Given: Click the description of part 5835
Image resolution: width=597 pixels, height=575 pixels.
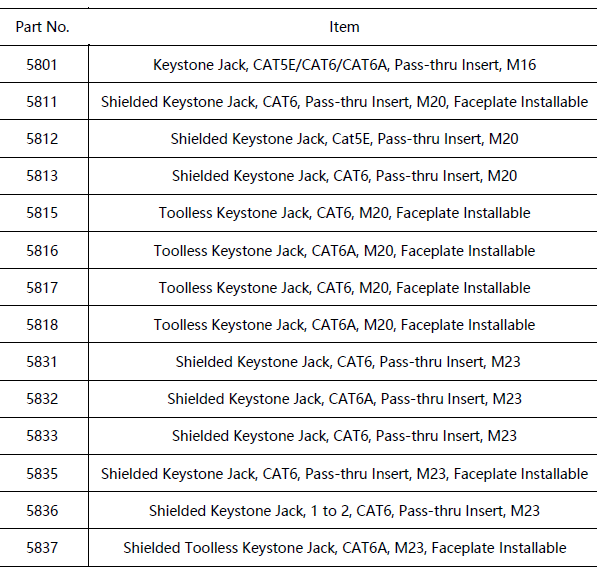Looking at the screenshot, I should 344,474.
